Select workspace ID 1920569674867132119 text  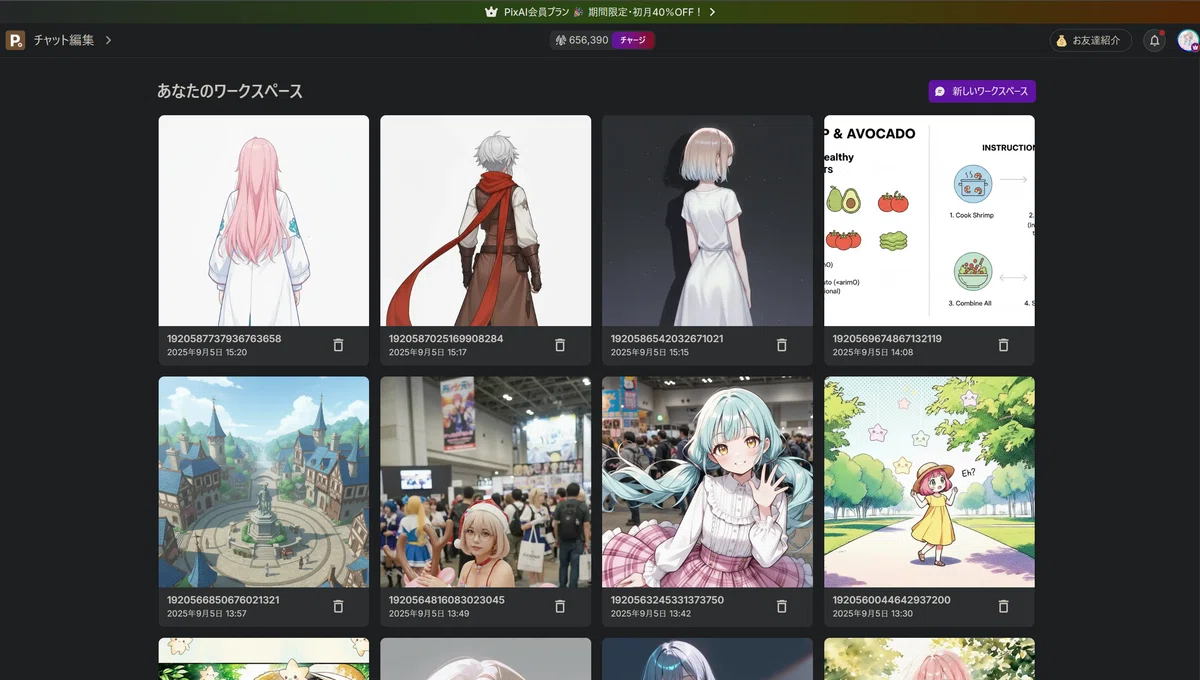[x=887, y=339]
